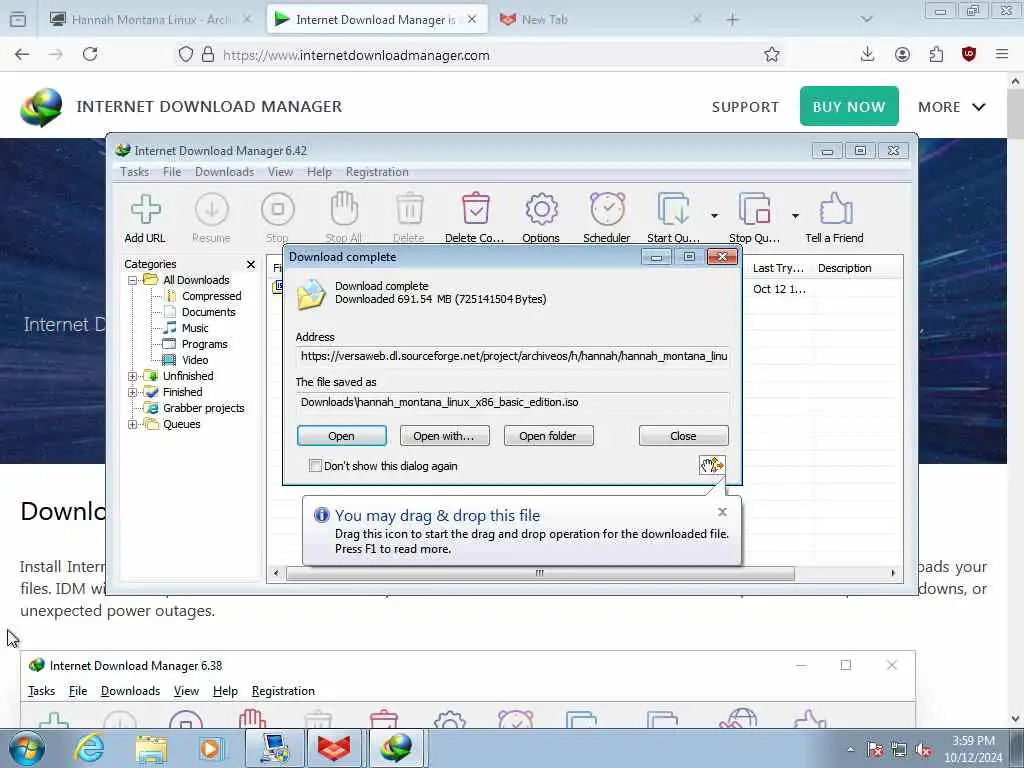Close the Categories panel
Screen dimensions: 1024x768
click(251, 264)
